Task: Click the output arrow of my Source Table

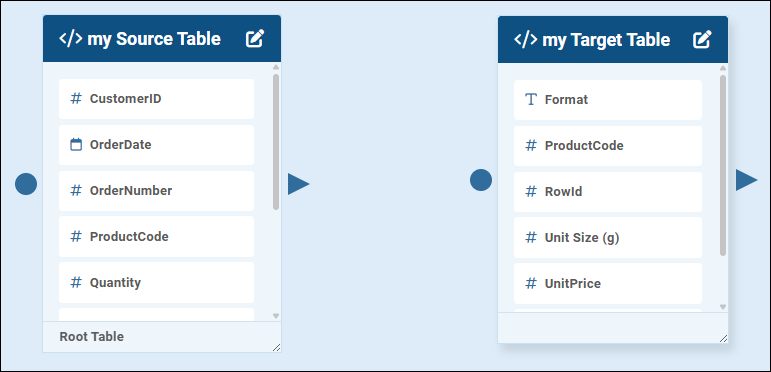Action: point(298,184)
